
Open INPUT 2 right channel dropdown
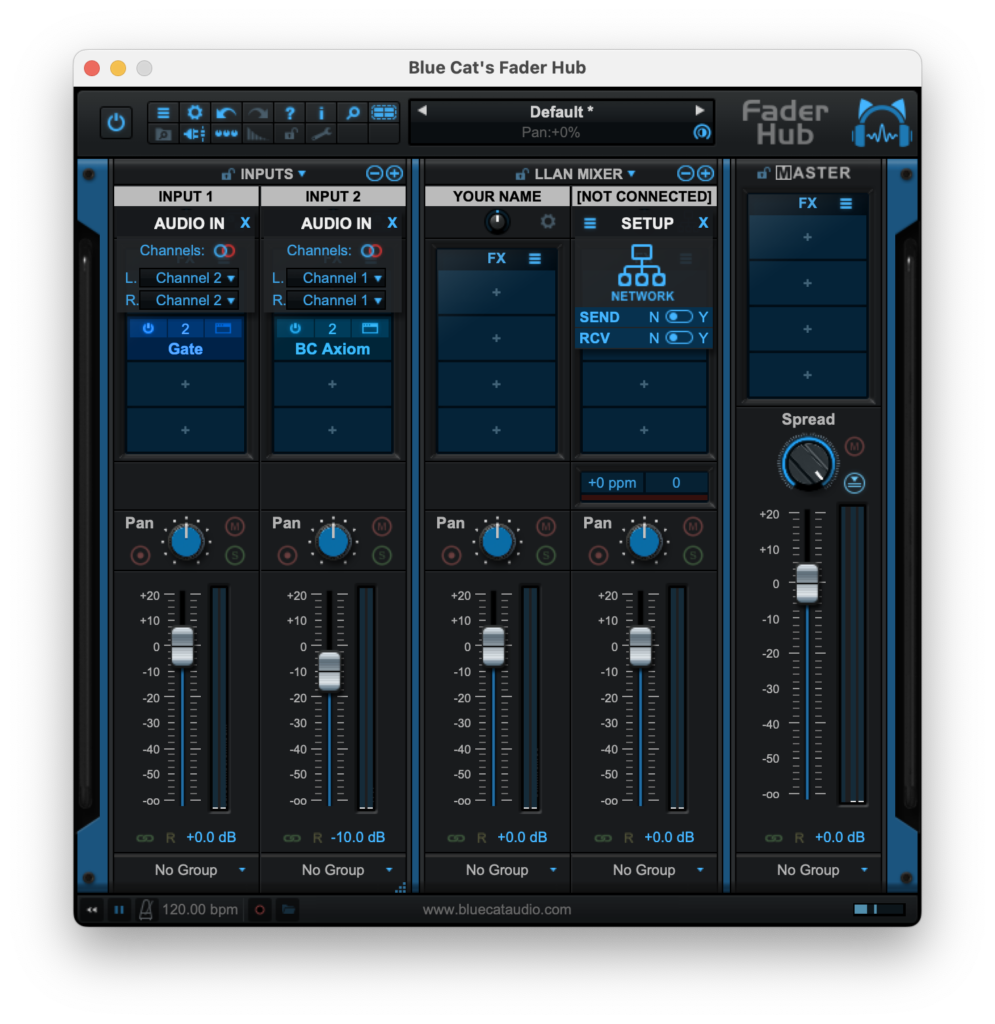coord(336,300)
